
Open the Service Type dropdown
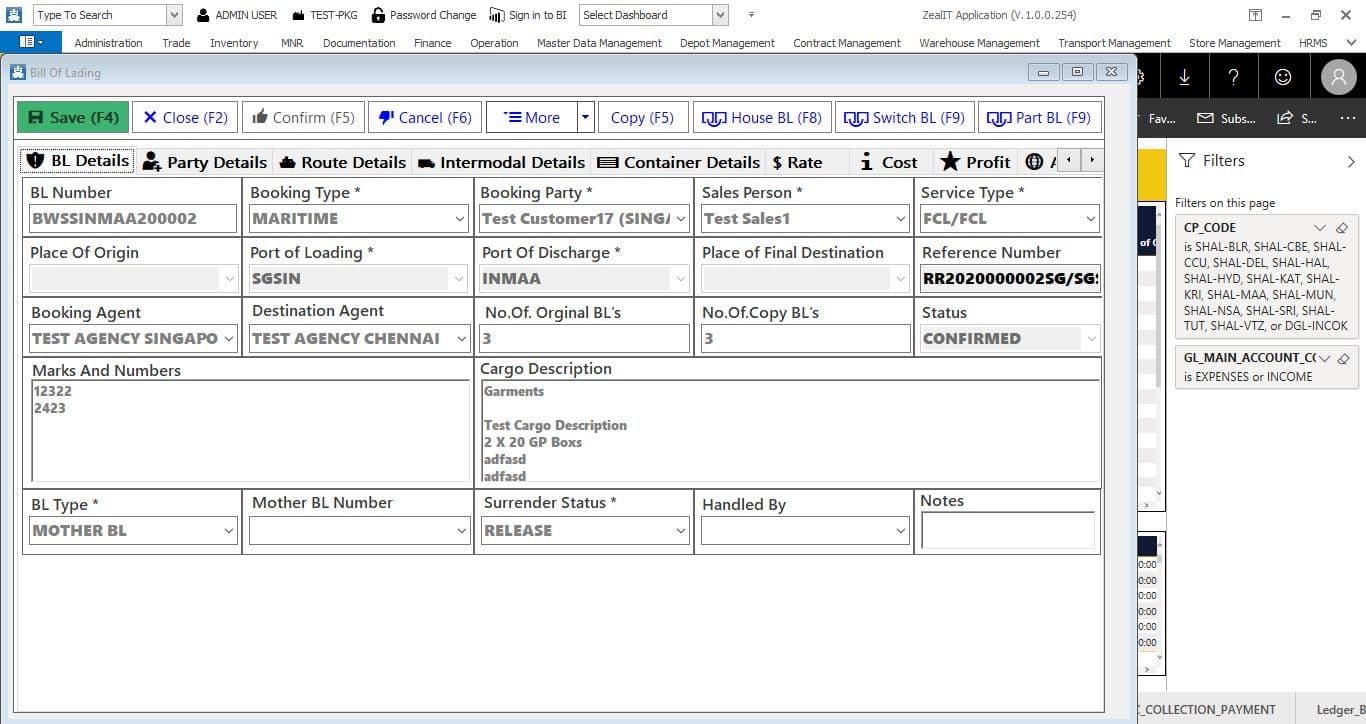click(1089, 218)
